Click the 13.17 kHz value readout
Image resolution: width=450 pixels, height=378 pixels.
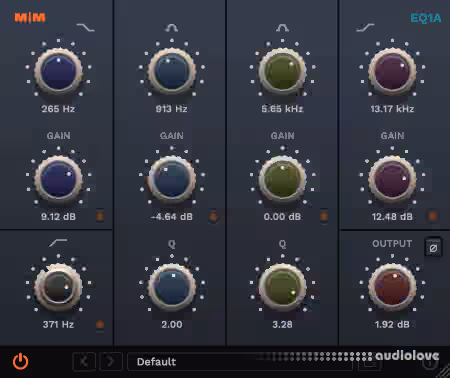point(392,109)
